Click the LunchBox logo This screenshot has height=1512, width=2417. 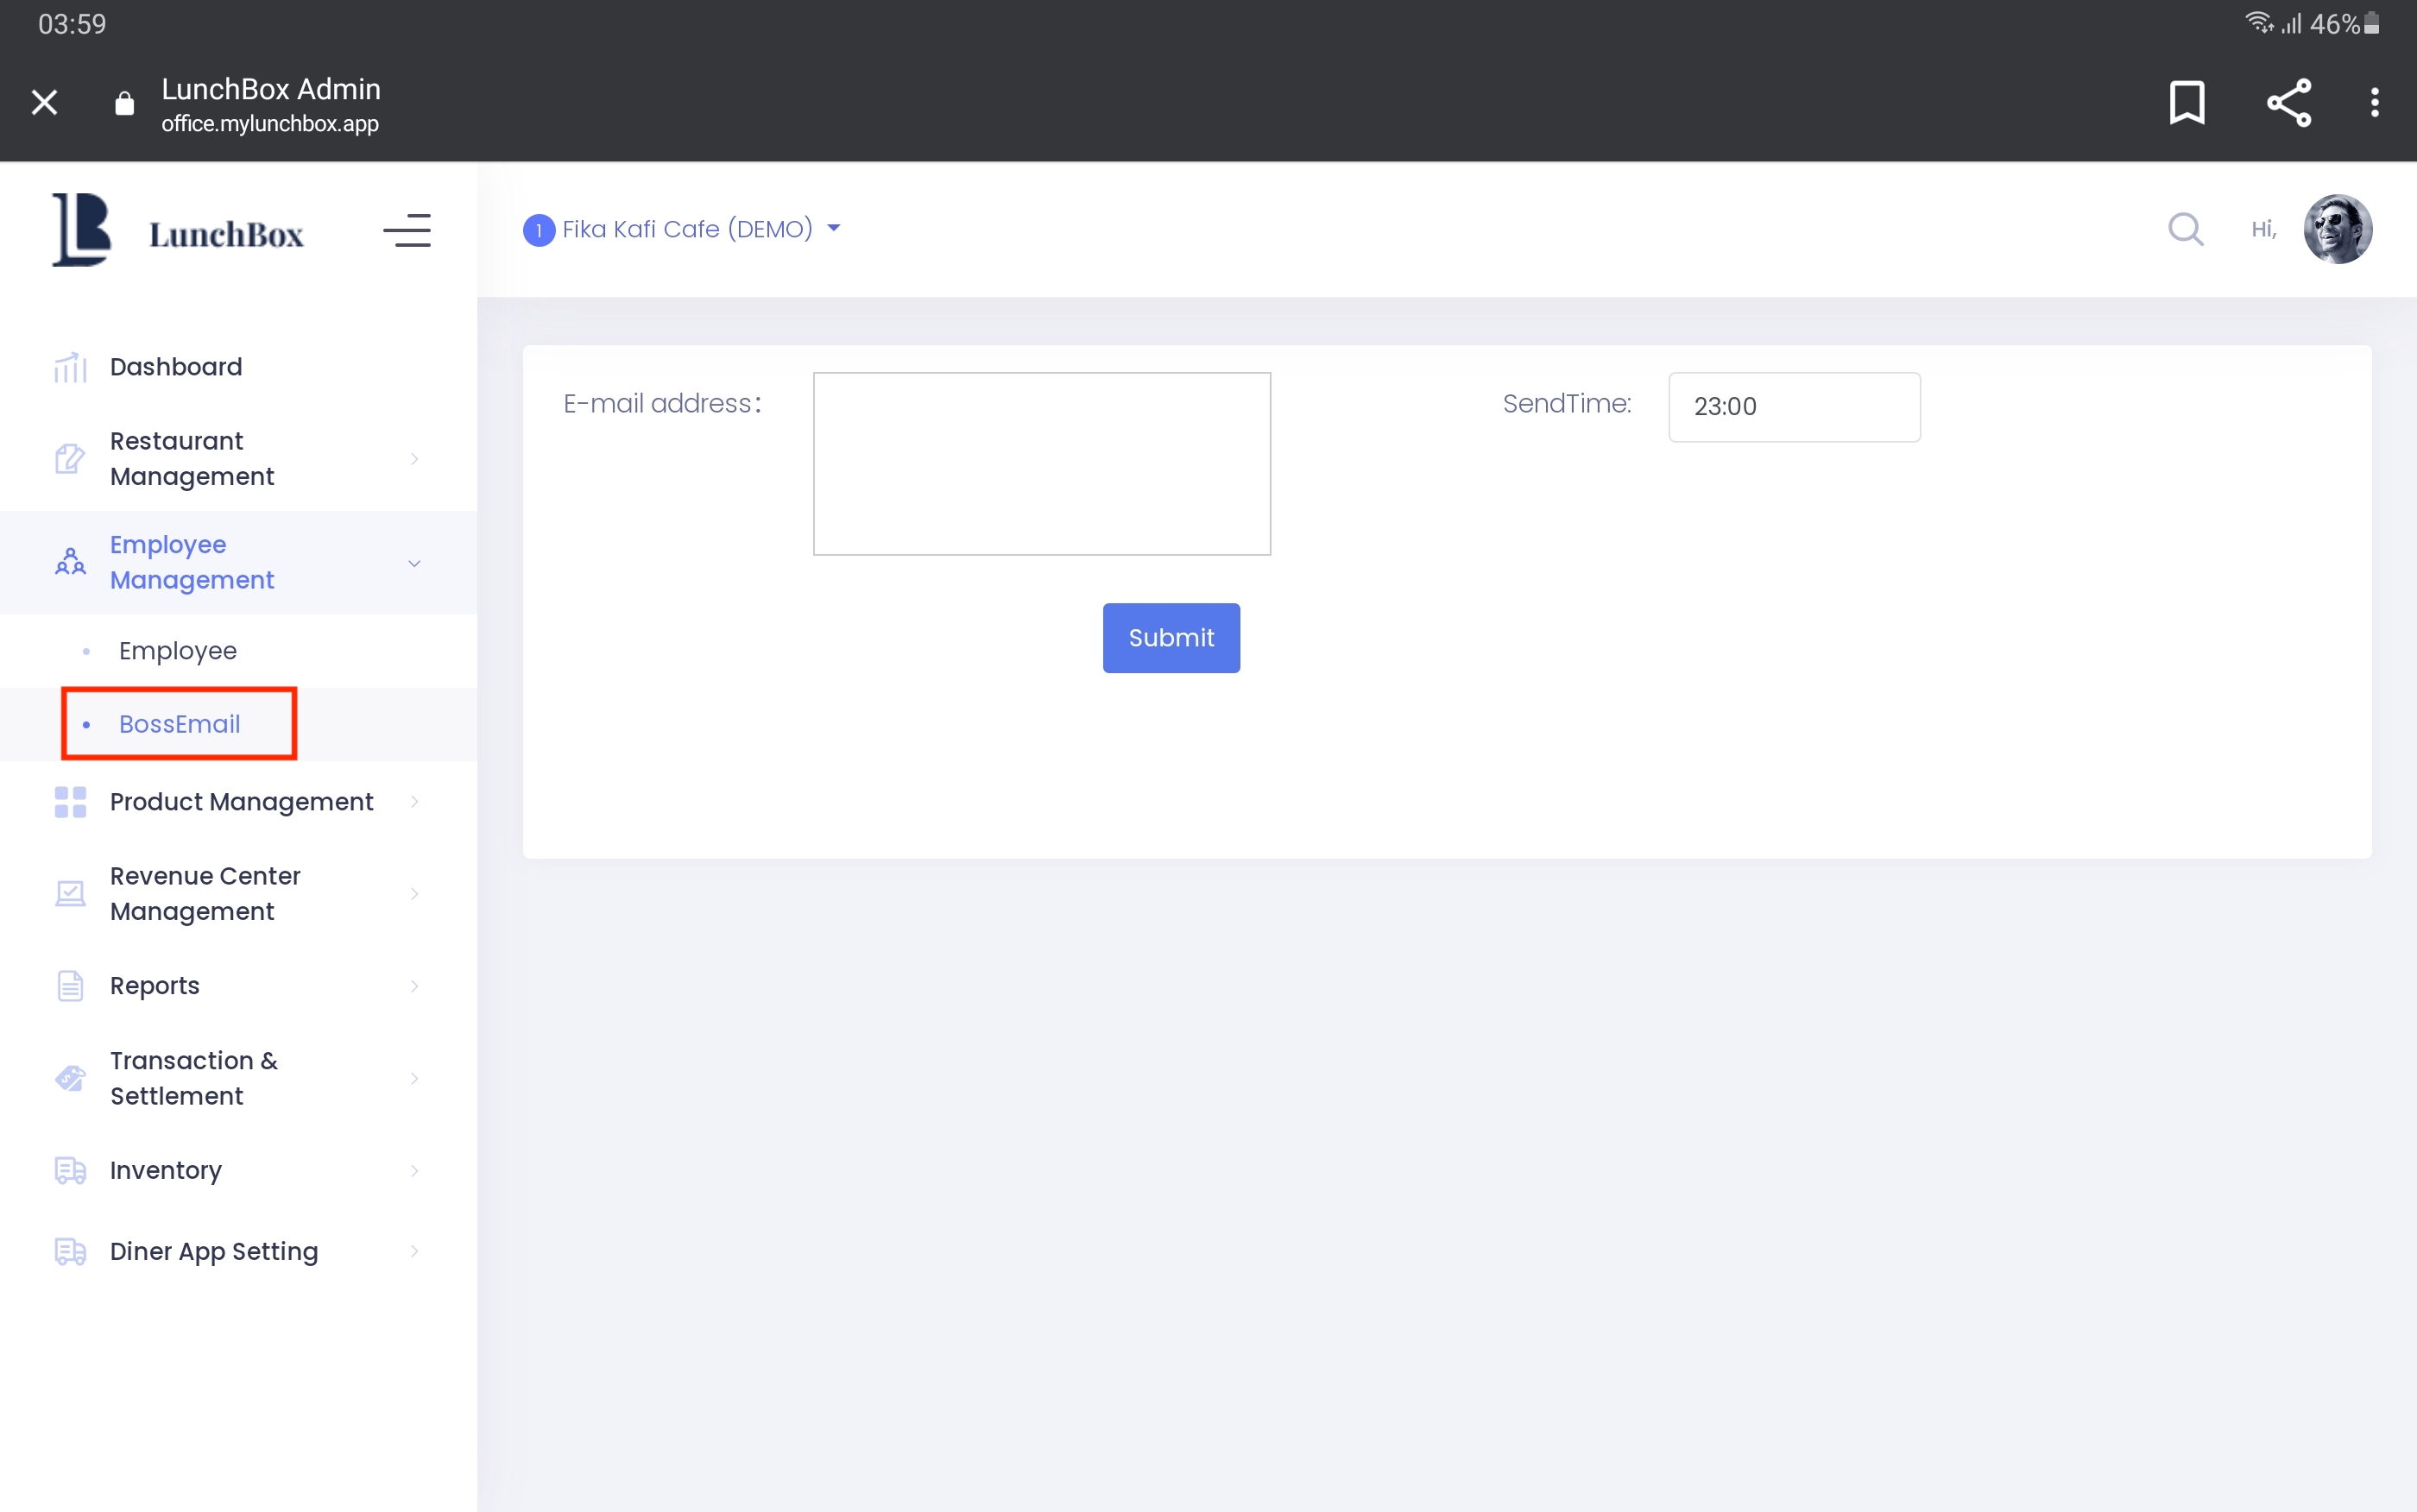[x=178, y=231]
